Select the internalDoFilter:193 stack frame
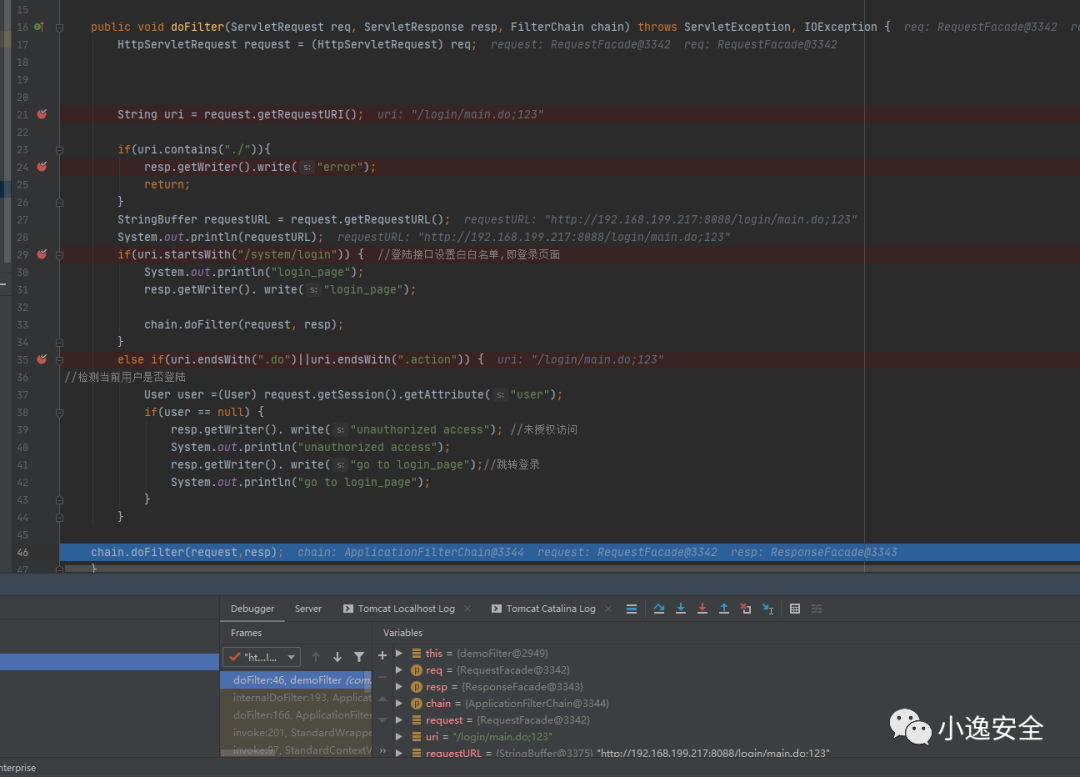Viewport: 1080px width, 777px height. coord(296,697)
